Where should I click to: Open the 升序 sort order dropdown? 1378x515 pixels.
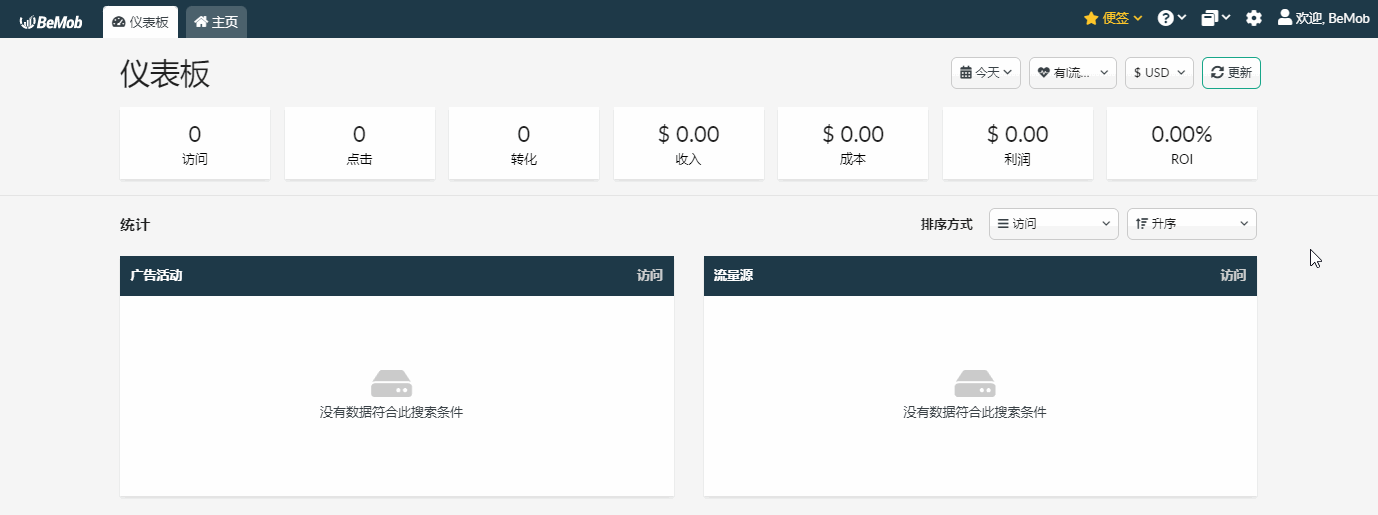1191,224
